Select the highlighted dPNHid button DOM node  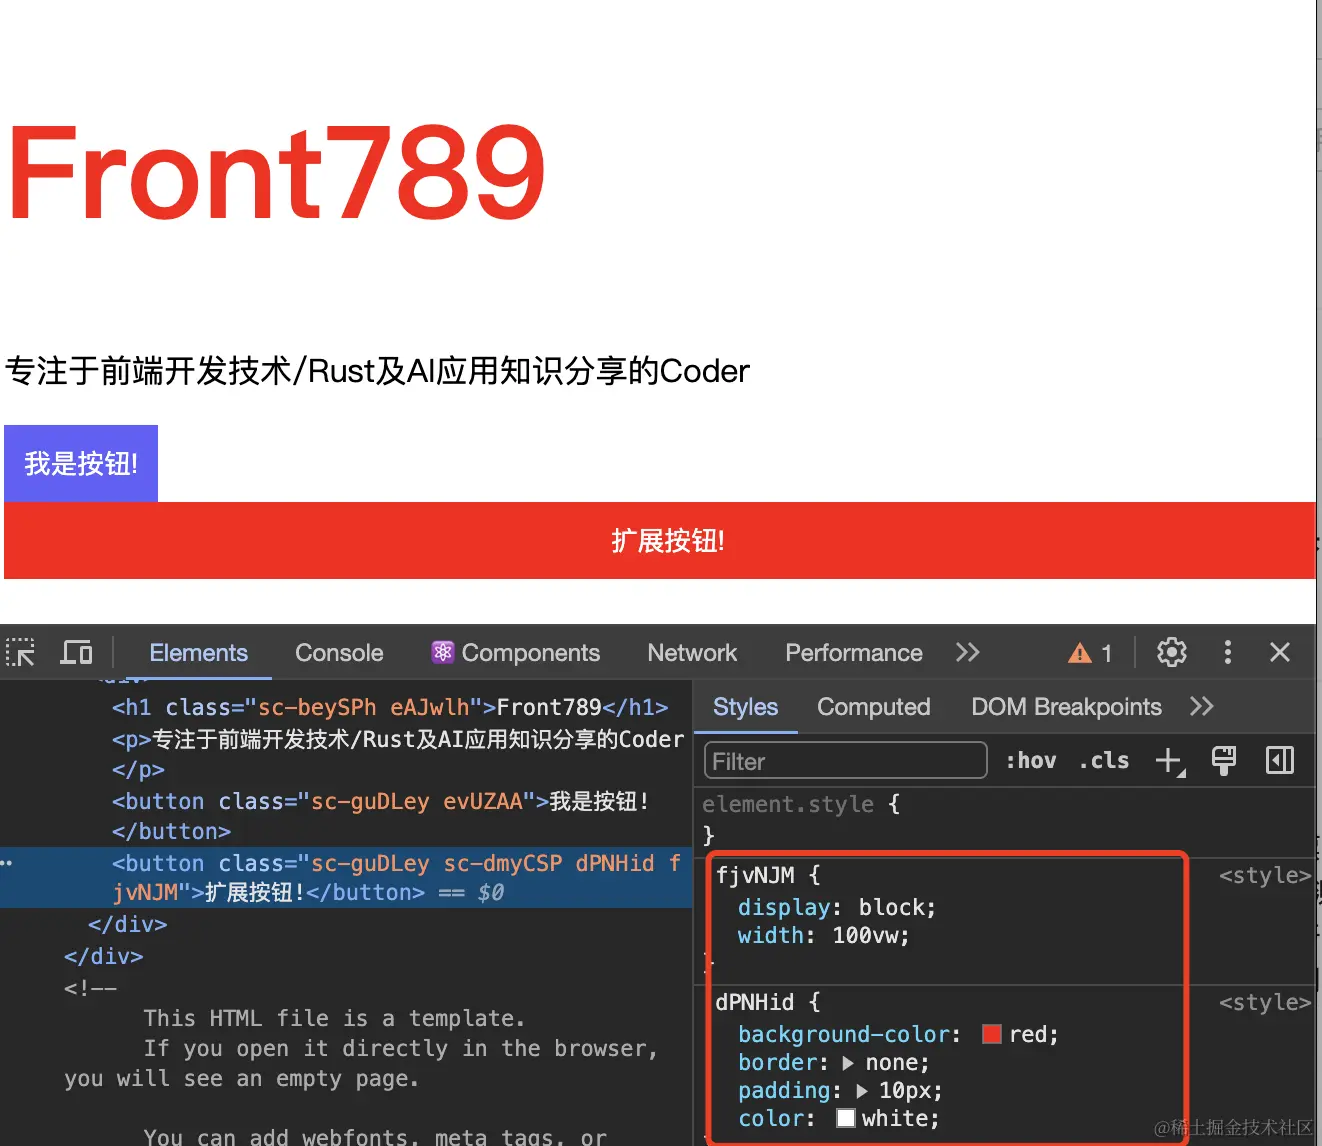point(346,878)
